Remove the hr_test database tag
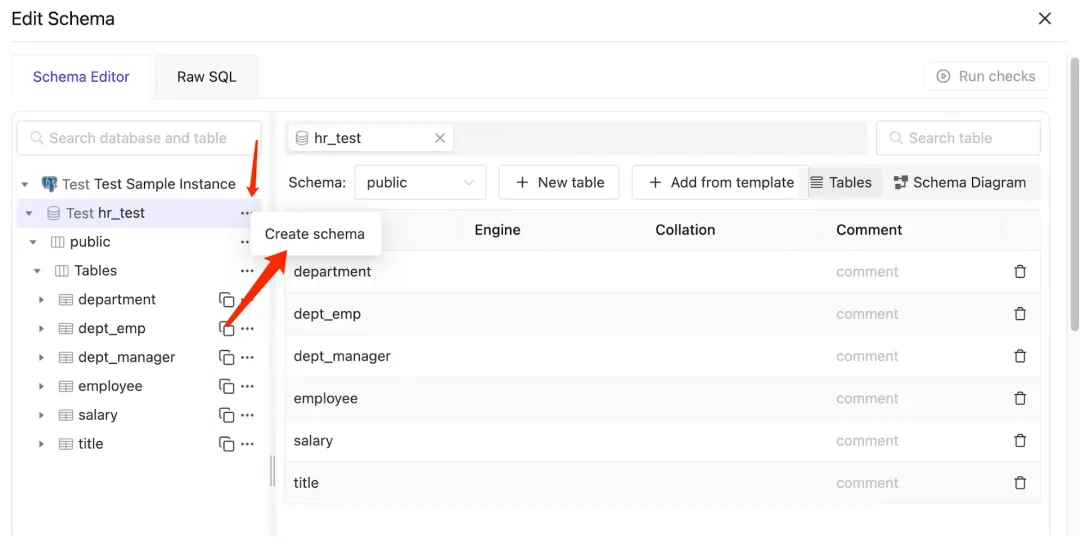This screenshot has width=1080, height=544. 440,138
